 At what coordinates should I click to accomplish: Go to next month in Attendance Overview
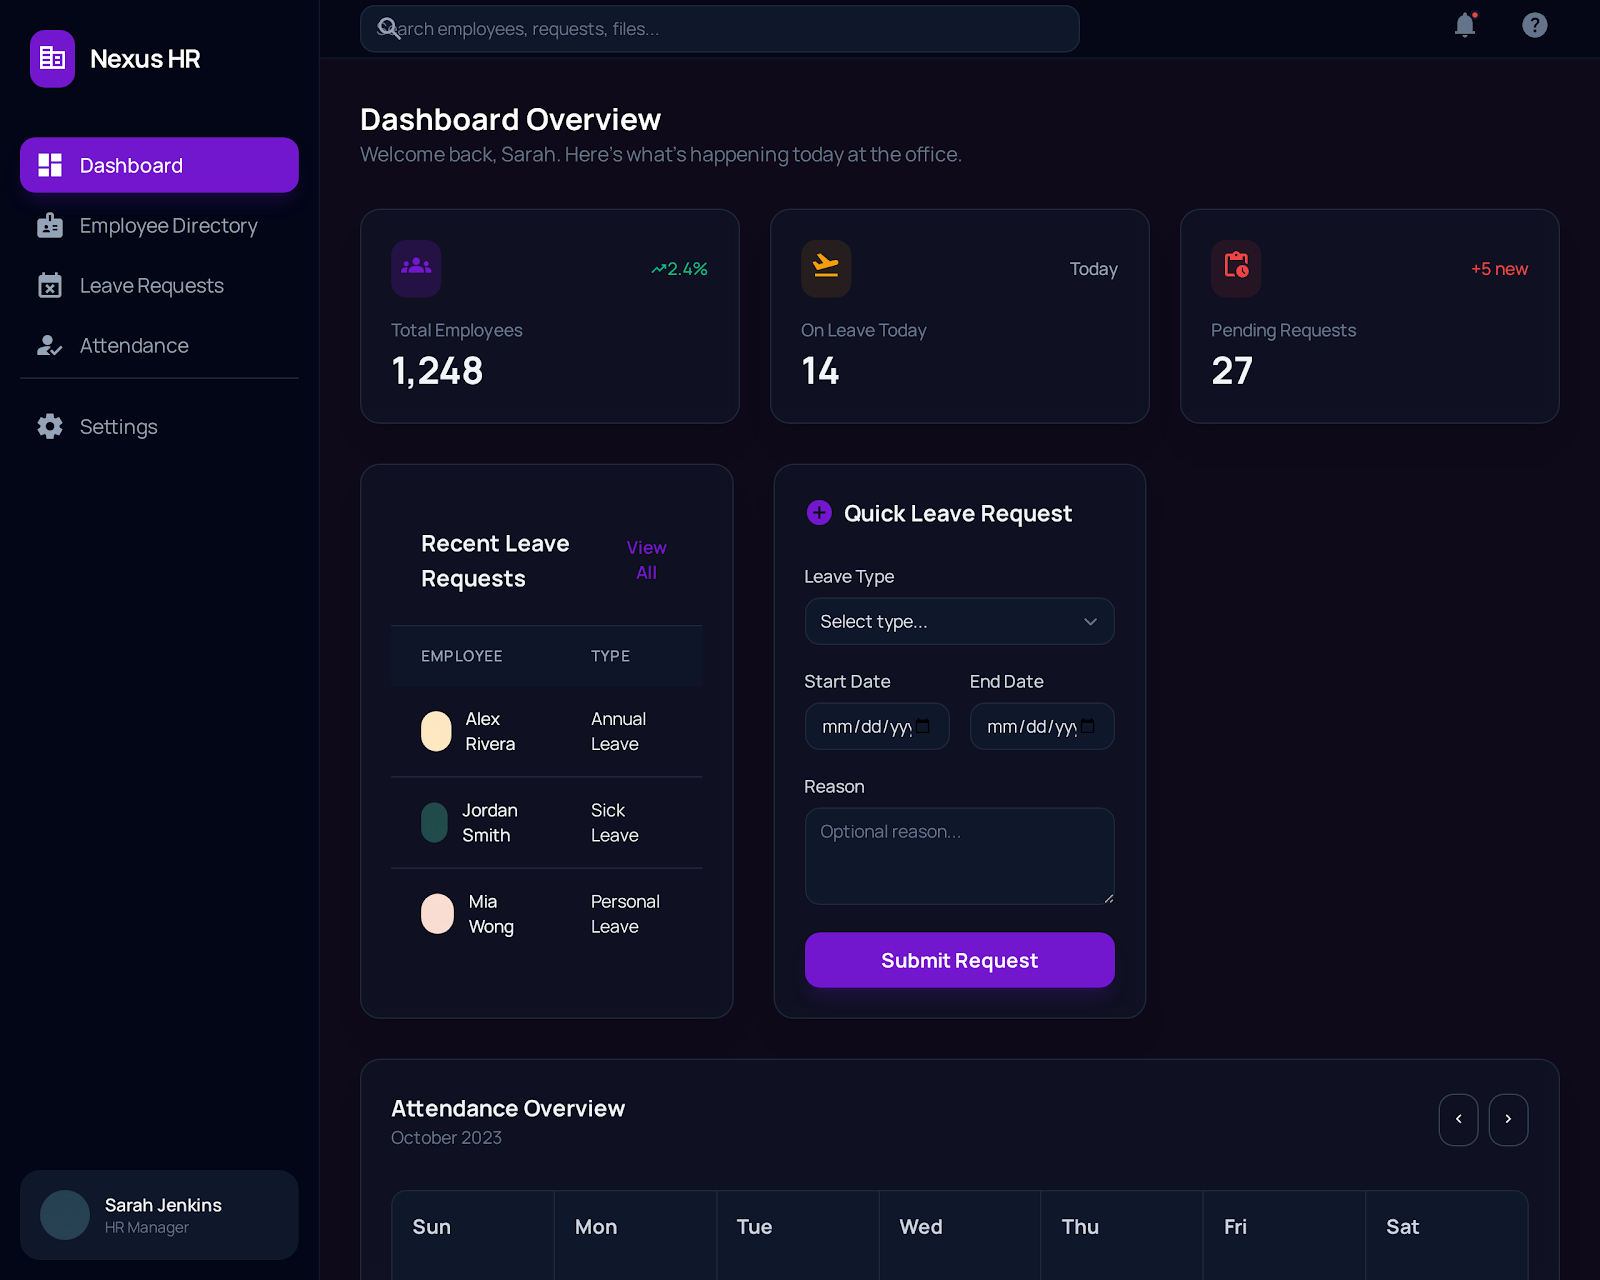(1508, 1120)
